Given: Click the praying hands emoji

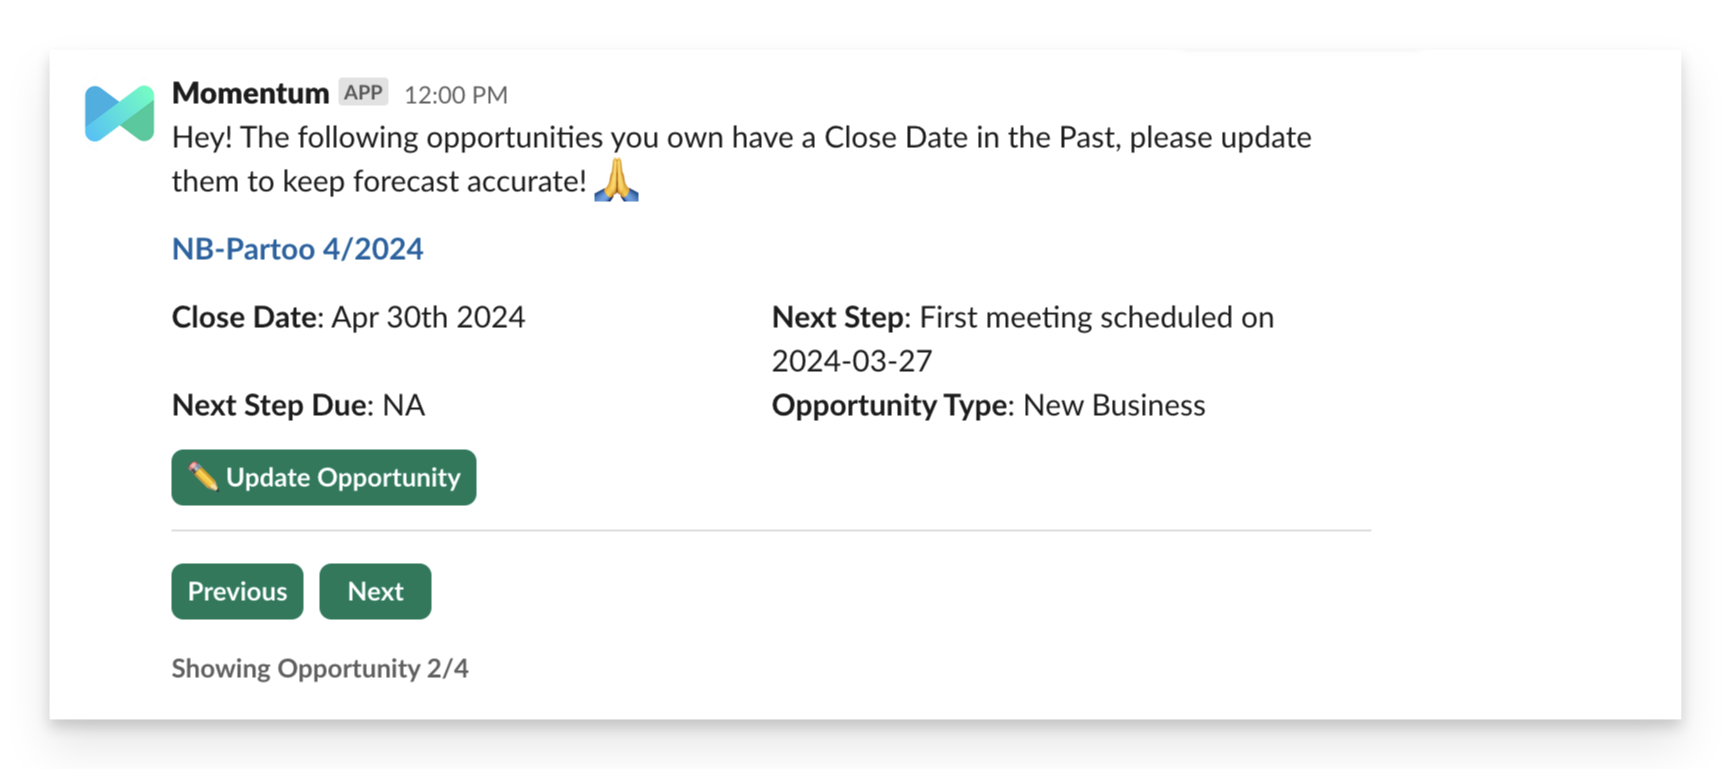Looking at the screenshot, I should 616,180.
